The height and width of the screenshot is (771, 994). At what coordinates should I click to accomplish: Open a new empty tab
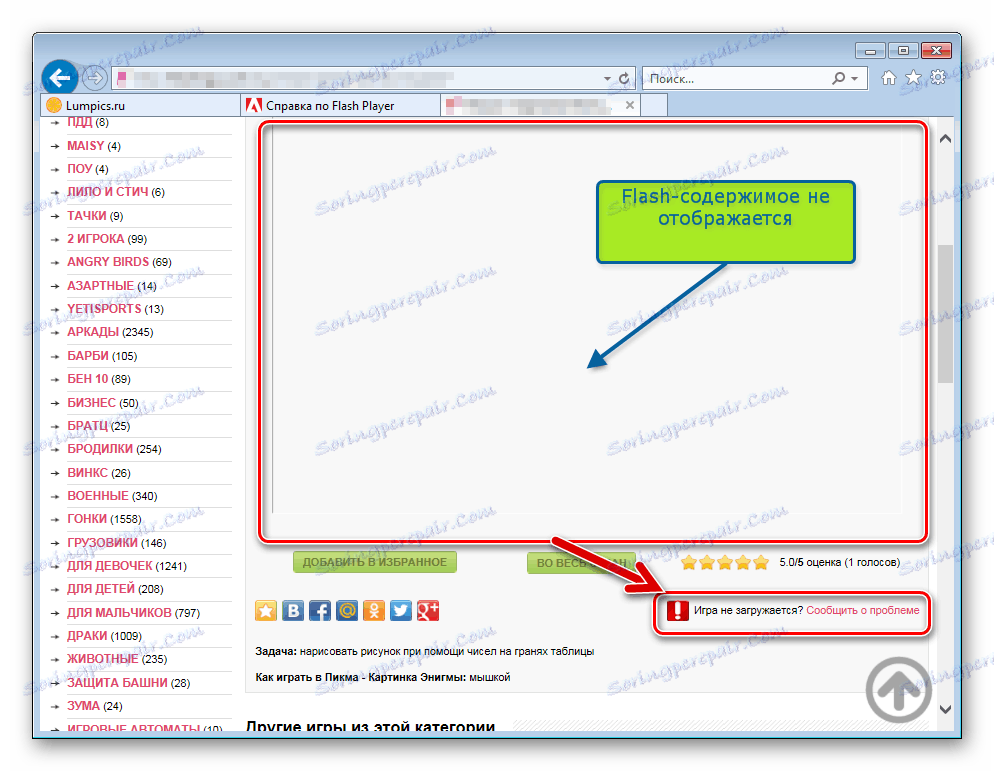[x=654, y=105]
